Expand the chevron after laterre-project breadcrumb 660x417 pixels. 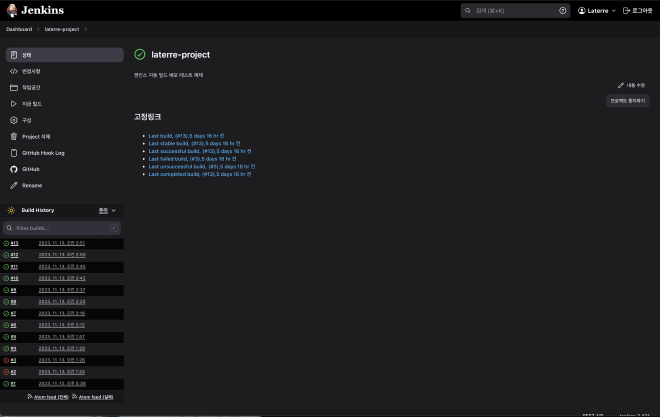pos(85,29)
